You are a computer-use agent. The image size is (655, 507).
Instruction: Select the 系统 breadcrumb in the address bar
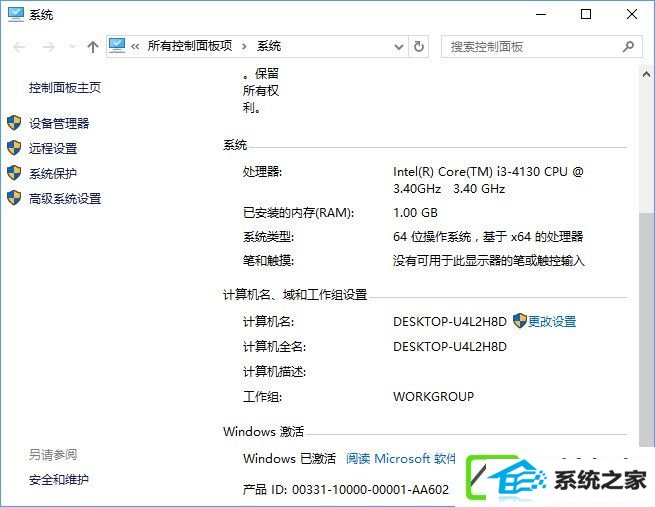[x=269, y=46]
